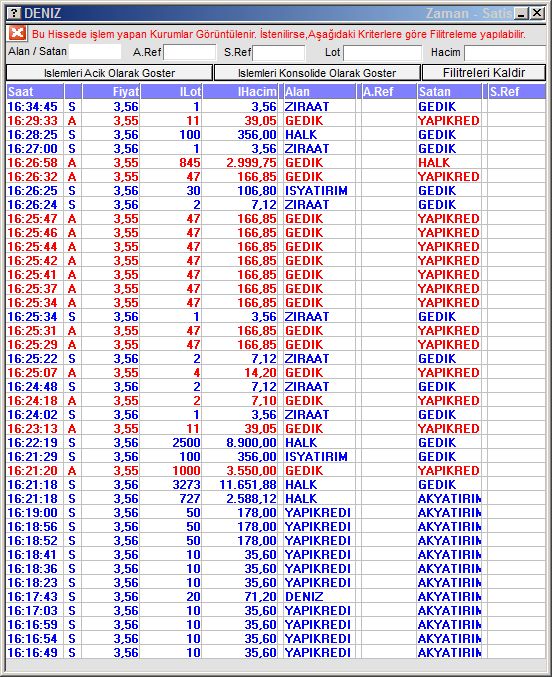Close the DENIZ window
Image resolution: width=552 pixels, height=677 pixels.
point(537,13)
